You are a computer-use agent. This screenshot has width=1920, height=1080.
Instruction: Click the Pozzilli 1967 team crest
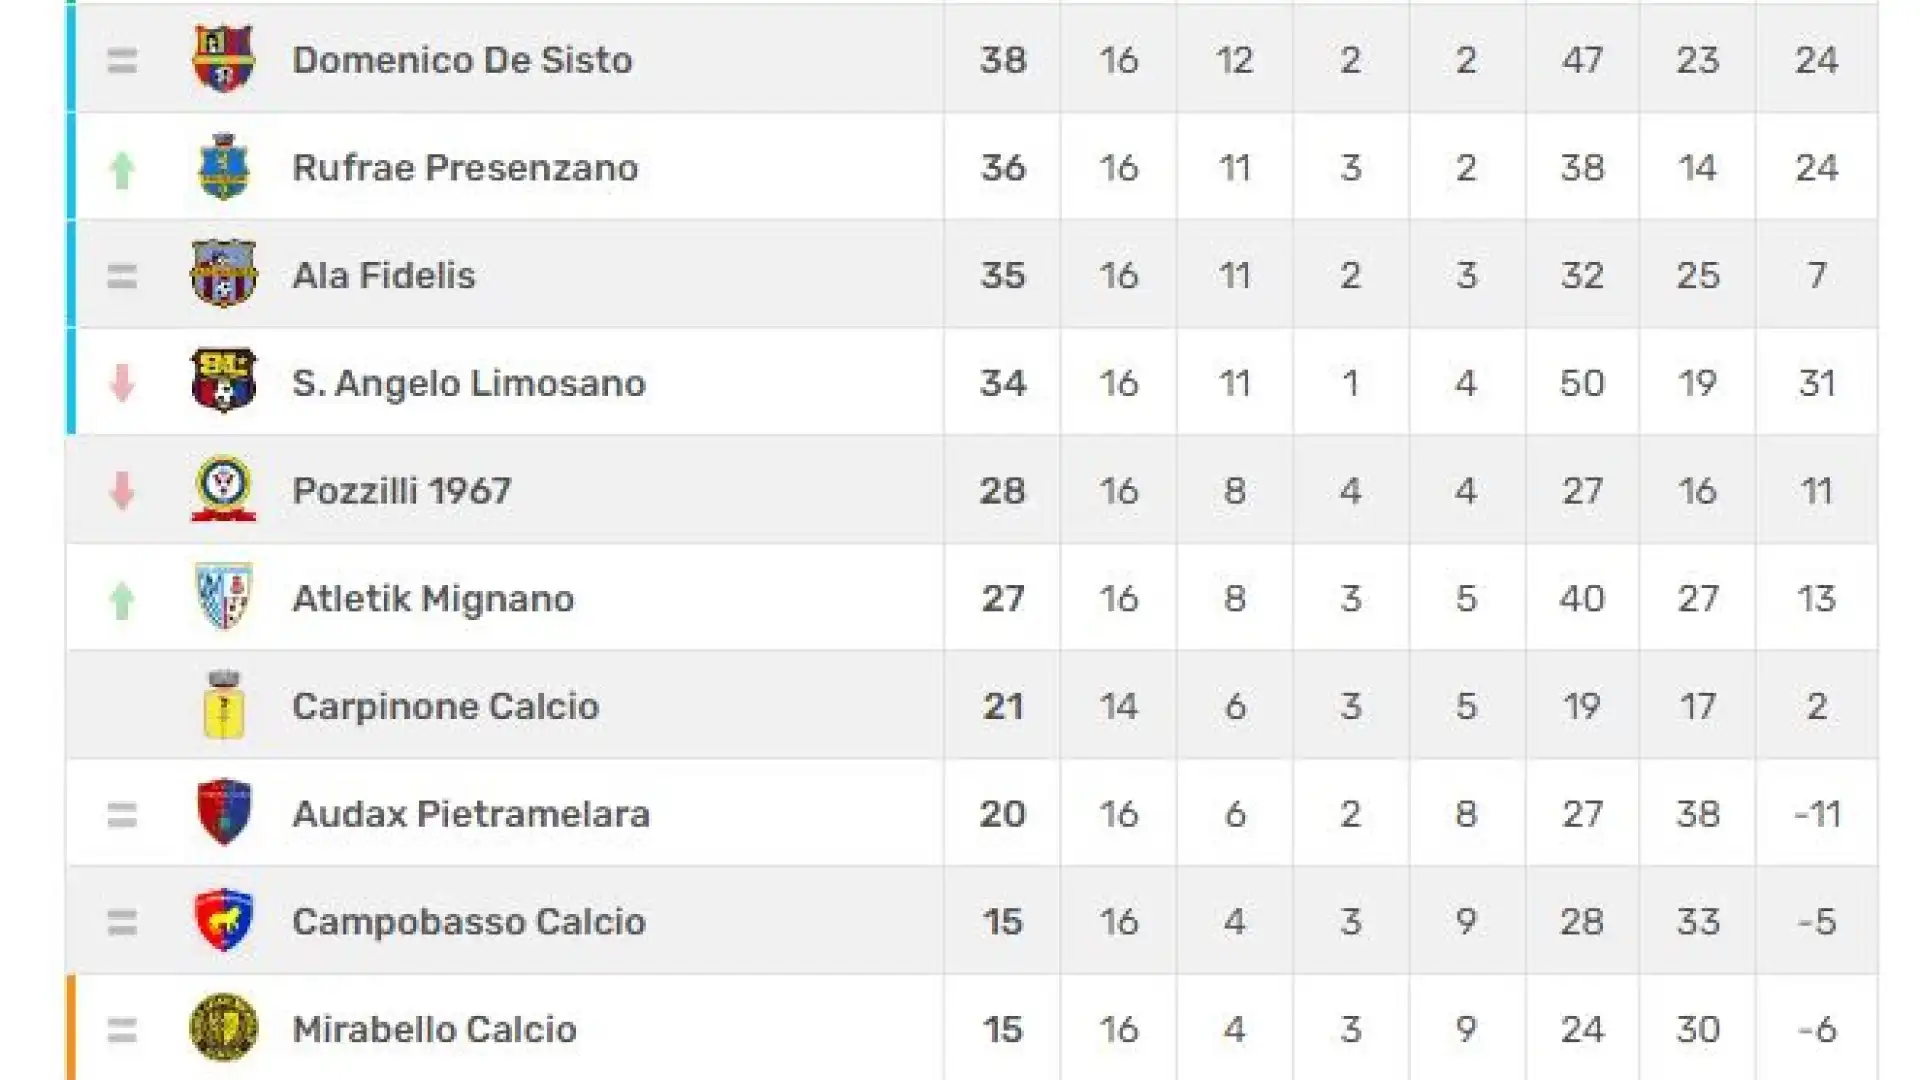click(224, 489)
